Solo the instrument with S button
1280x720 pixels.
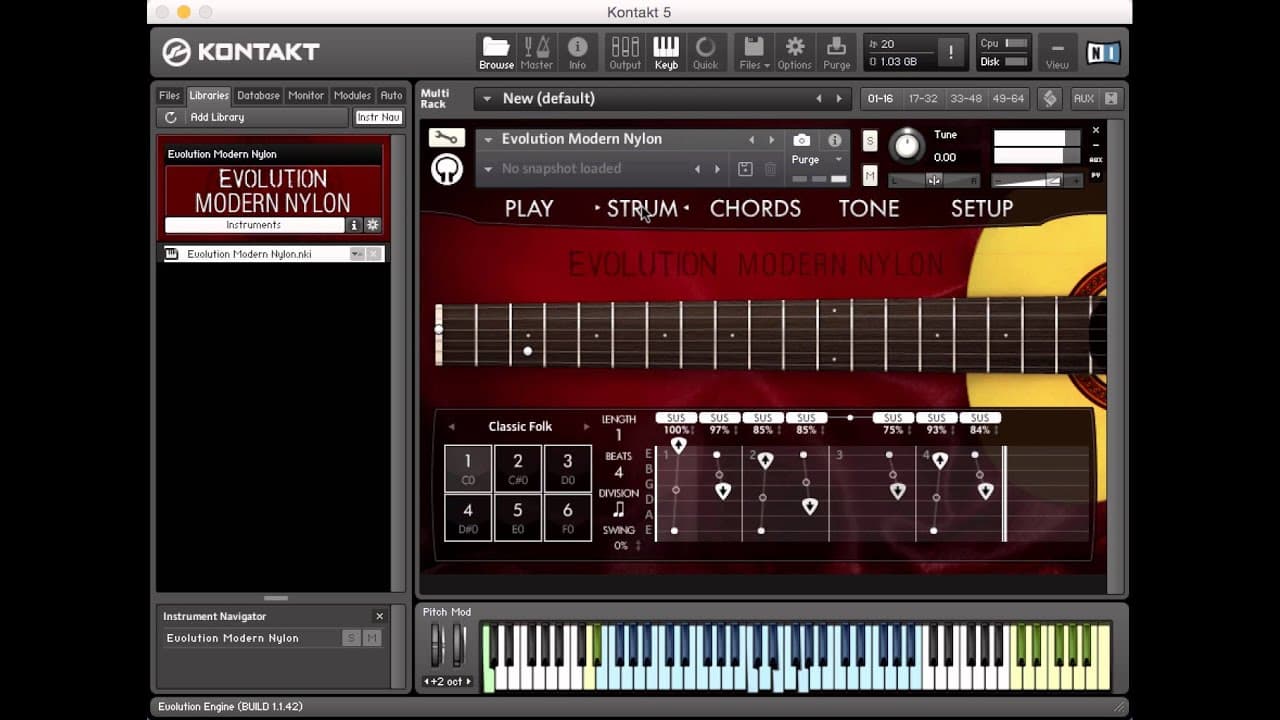point(870,140)
